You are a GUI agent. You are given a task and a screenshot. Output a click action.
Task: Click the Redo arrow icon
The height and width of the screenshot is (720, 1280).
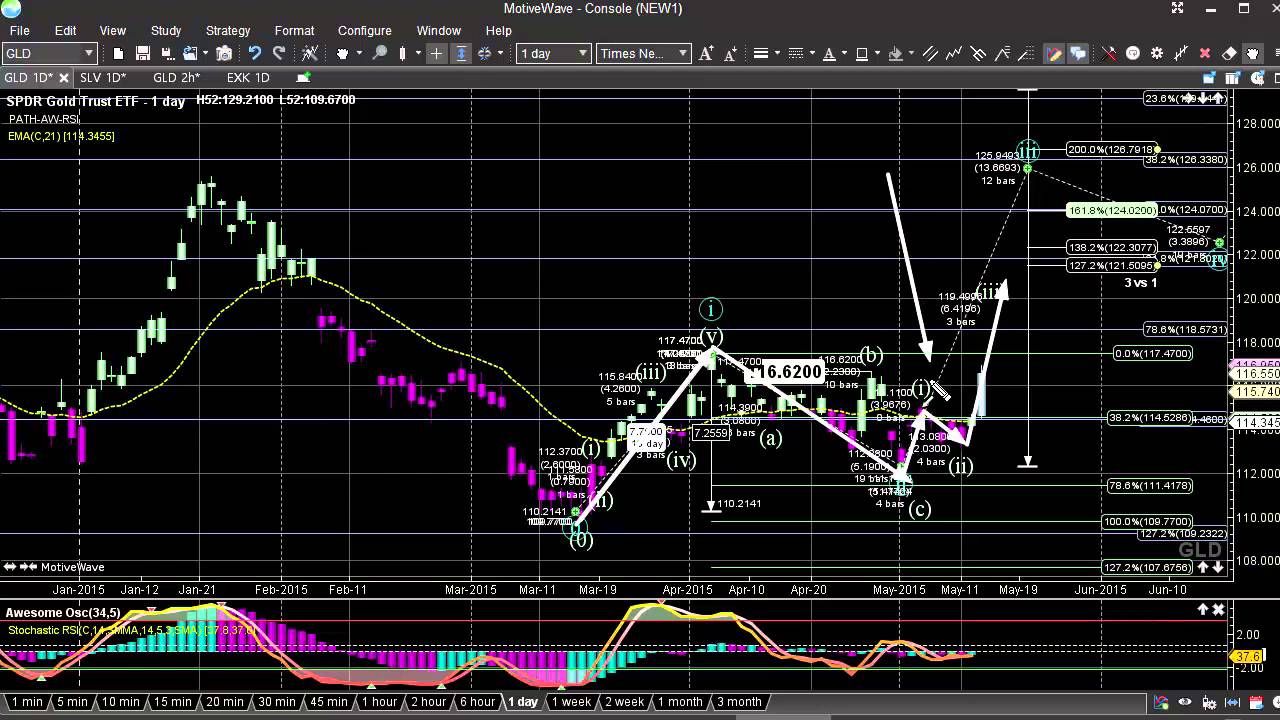point(279,53)
